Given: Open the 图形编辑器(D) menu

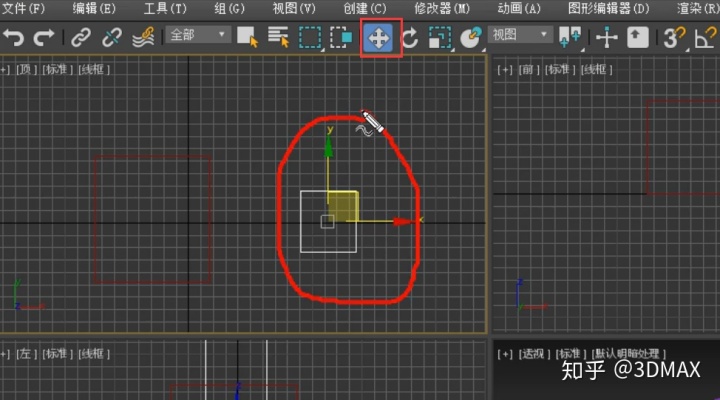Looking at the screenshot, I should click(x=609, y=8).
